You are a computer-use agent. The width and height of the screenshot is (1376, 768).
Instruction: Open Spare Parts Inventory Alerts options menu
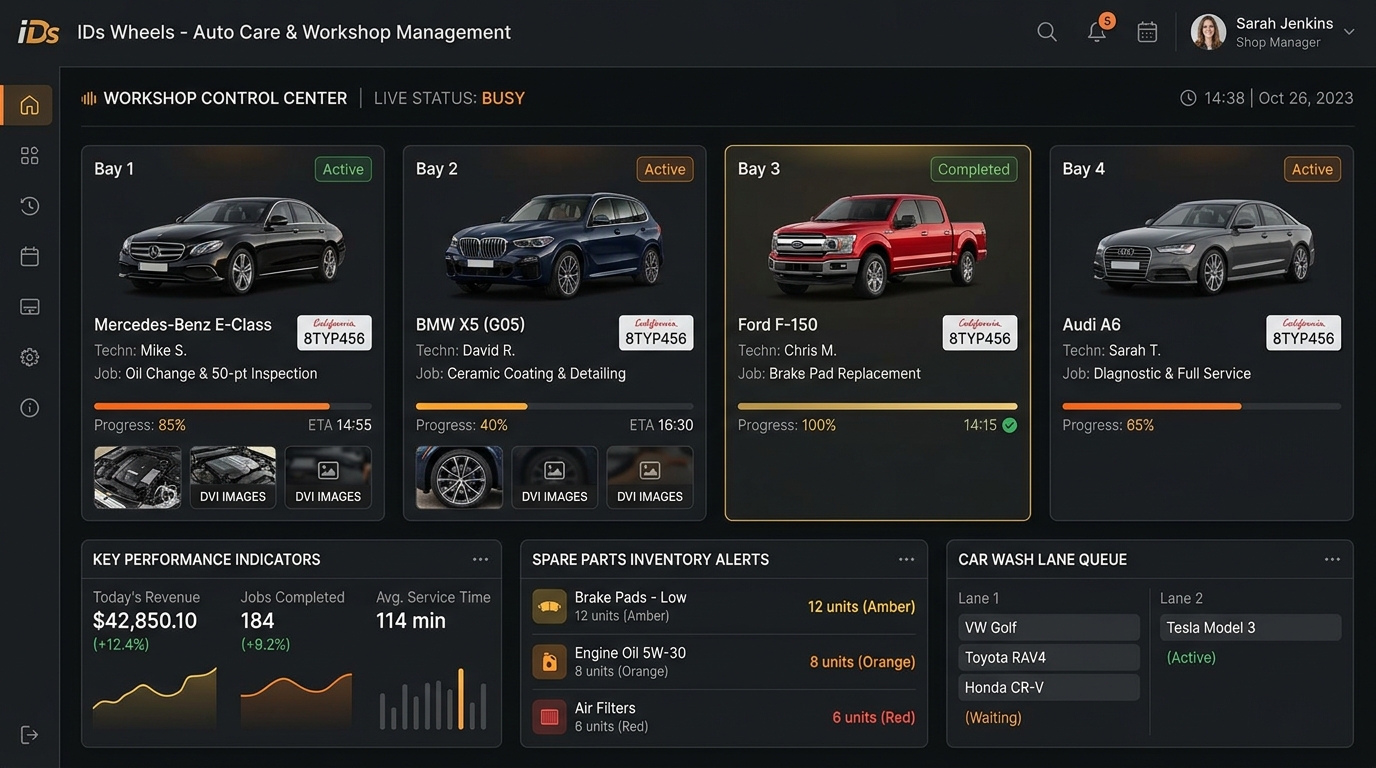906,559
